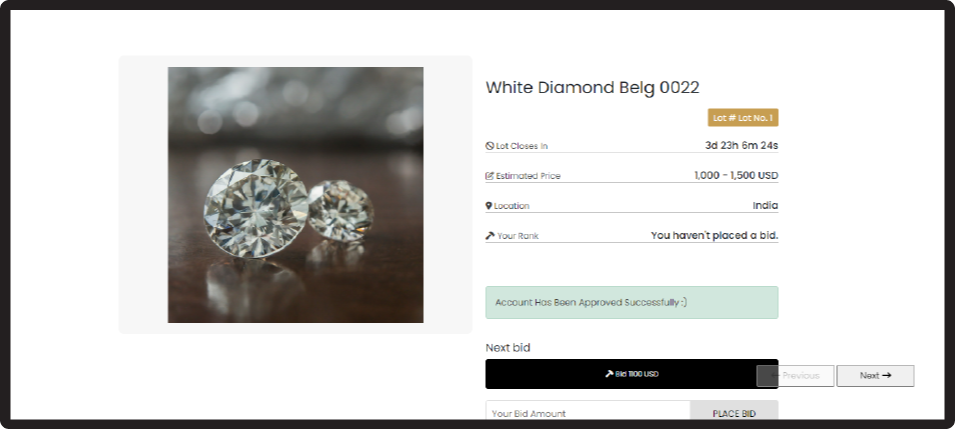The image size is (955, 429).
Task: Click the gold Lot No. 1 badge
Action: point(743,118)
